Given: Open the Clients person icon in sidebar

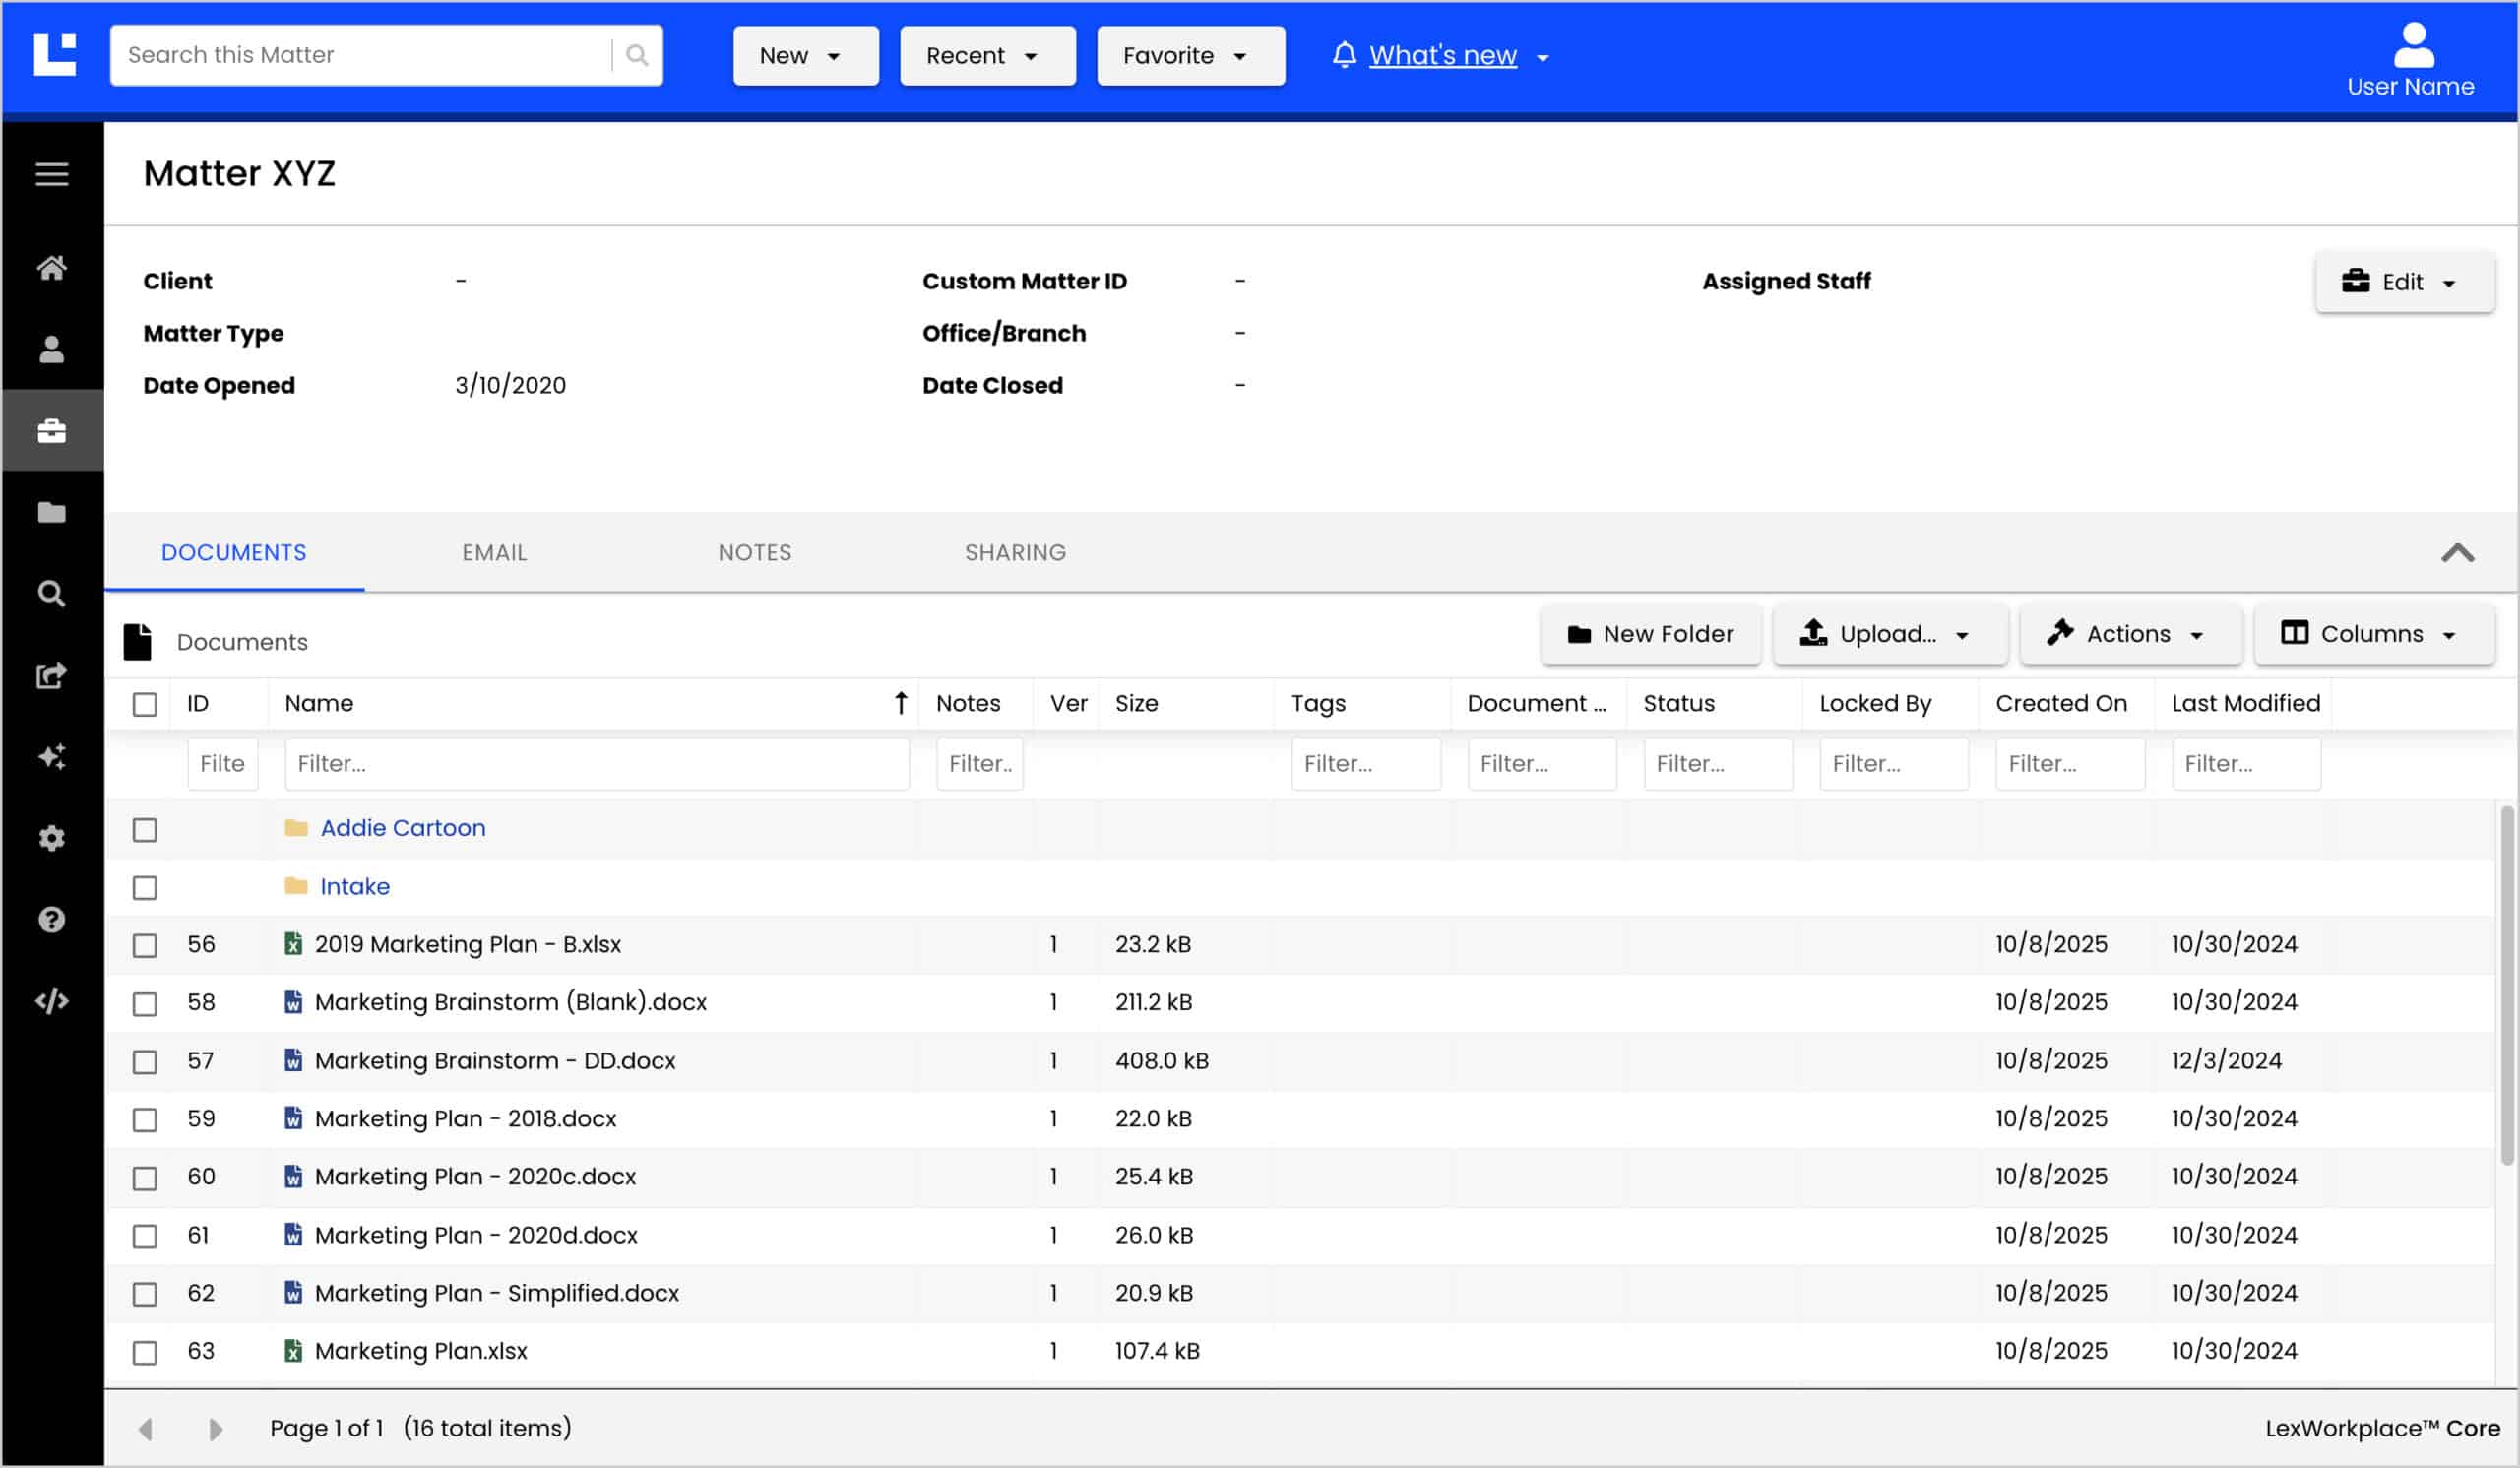Looking at the screenshot, I should pyautogui.click(x=52, y=349).
